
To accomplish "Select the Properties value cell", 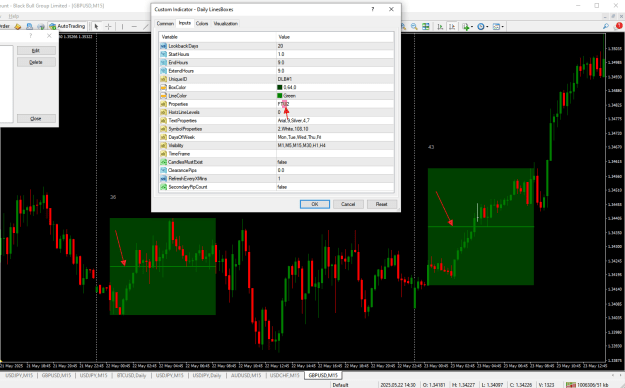I will (335, 104).
